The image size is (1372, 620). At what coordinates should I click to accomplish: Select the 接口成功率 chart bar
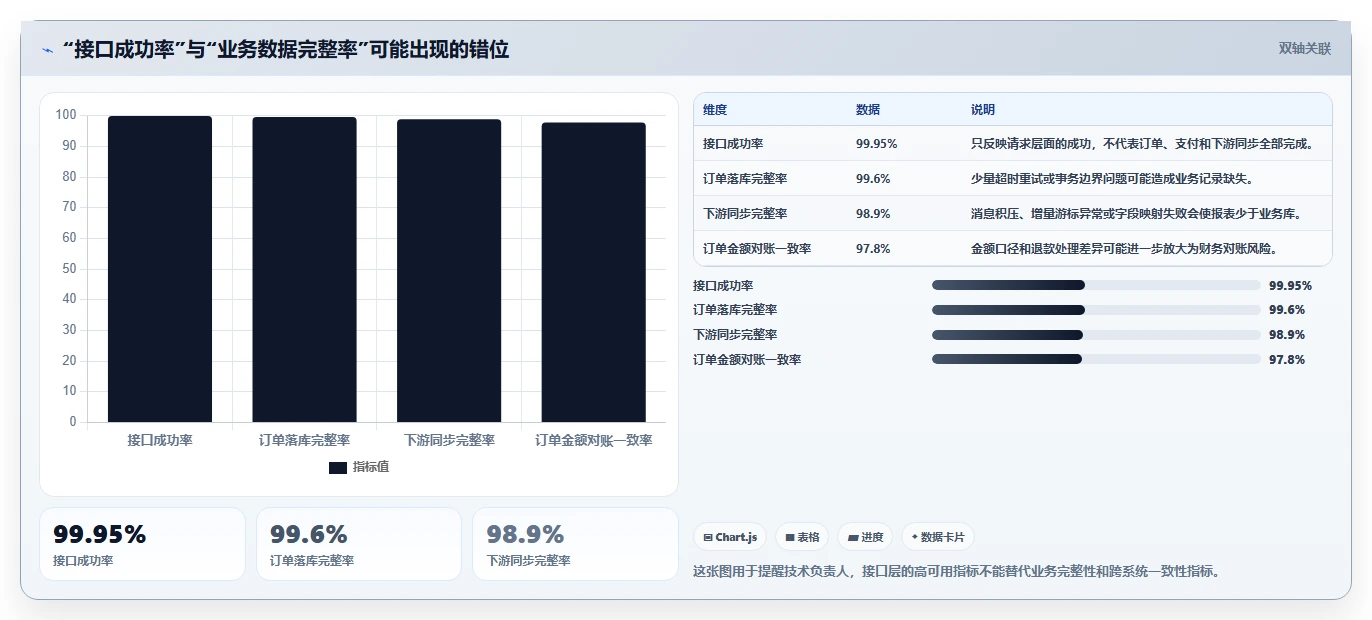[160, 269]
